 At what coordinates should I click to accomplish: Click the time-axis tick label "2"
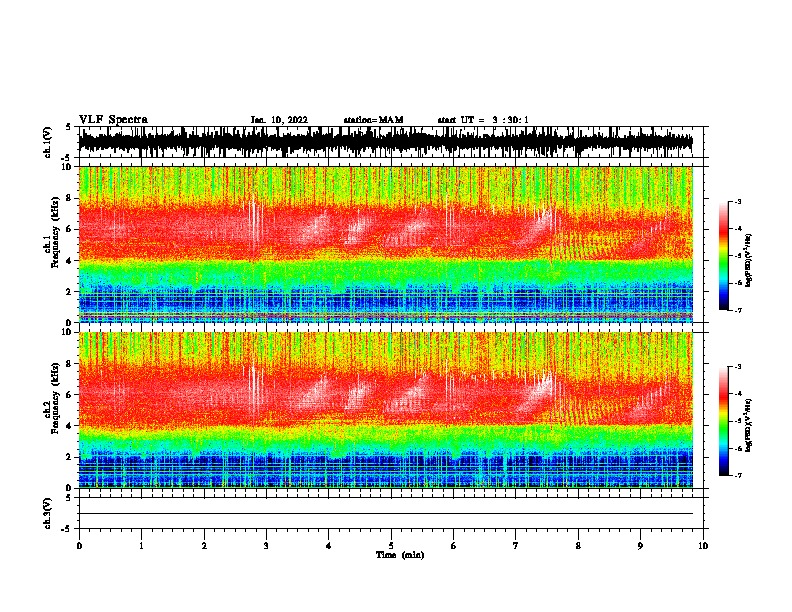coord(204,546)
